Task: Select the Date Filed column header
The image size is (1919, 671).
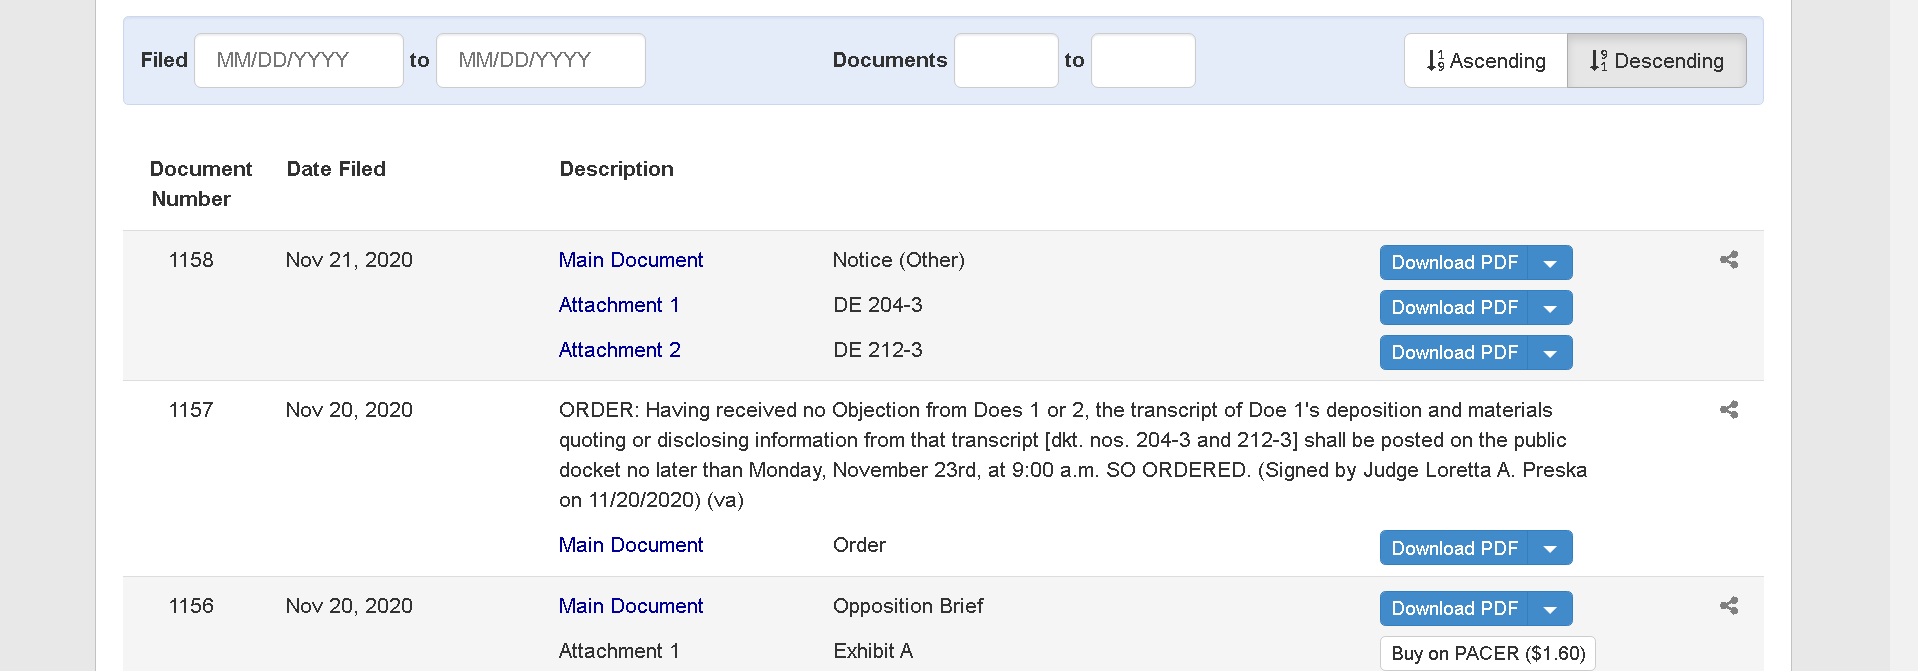Action: point(336,169)
